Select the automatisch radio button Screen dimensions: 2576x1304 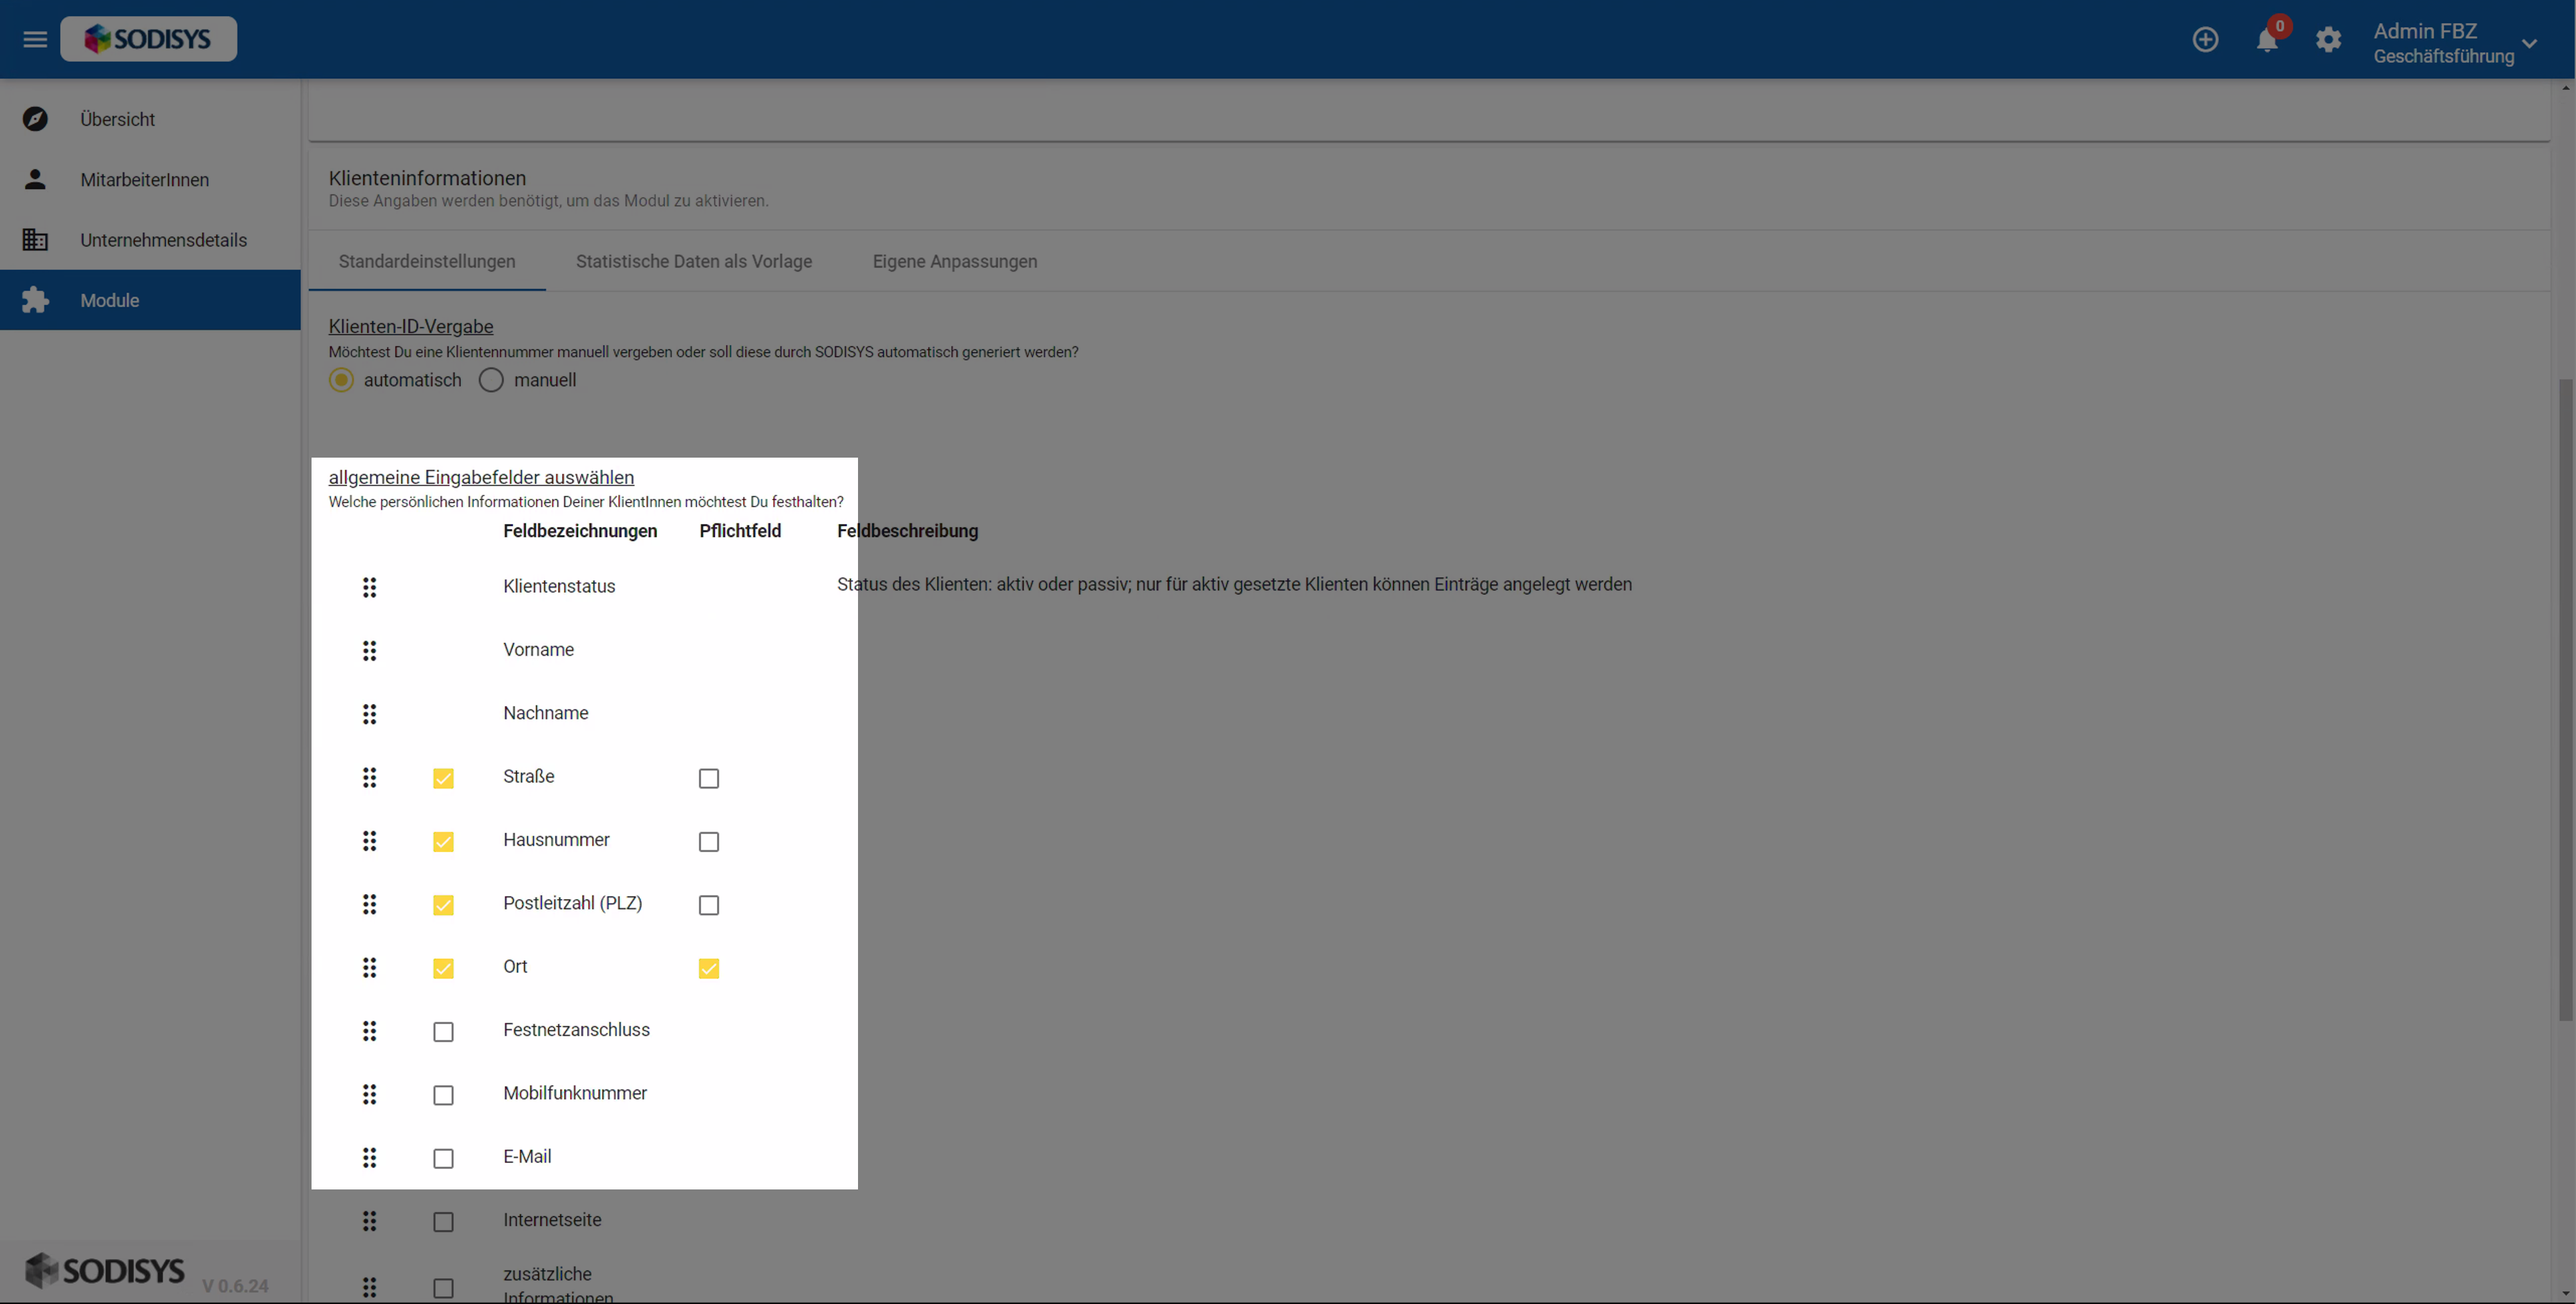coord(341,380)
